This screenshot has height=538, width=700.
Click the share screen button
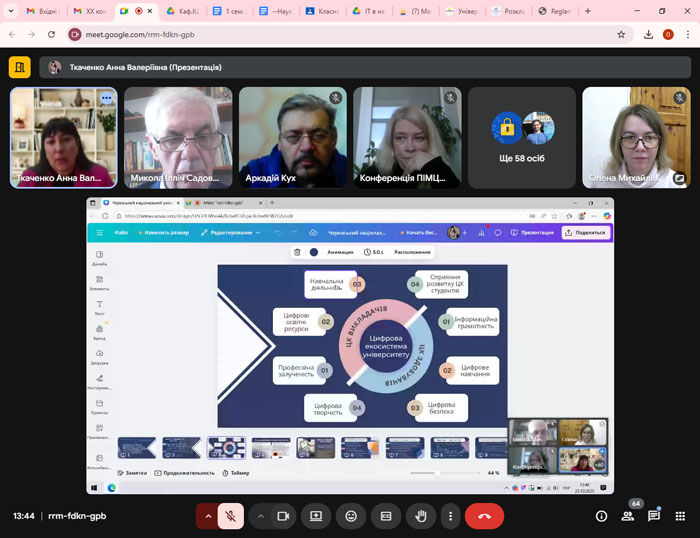(x=316, y=516)
